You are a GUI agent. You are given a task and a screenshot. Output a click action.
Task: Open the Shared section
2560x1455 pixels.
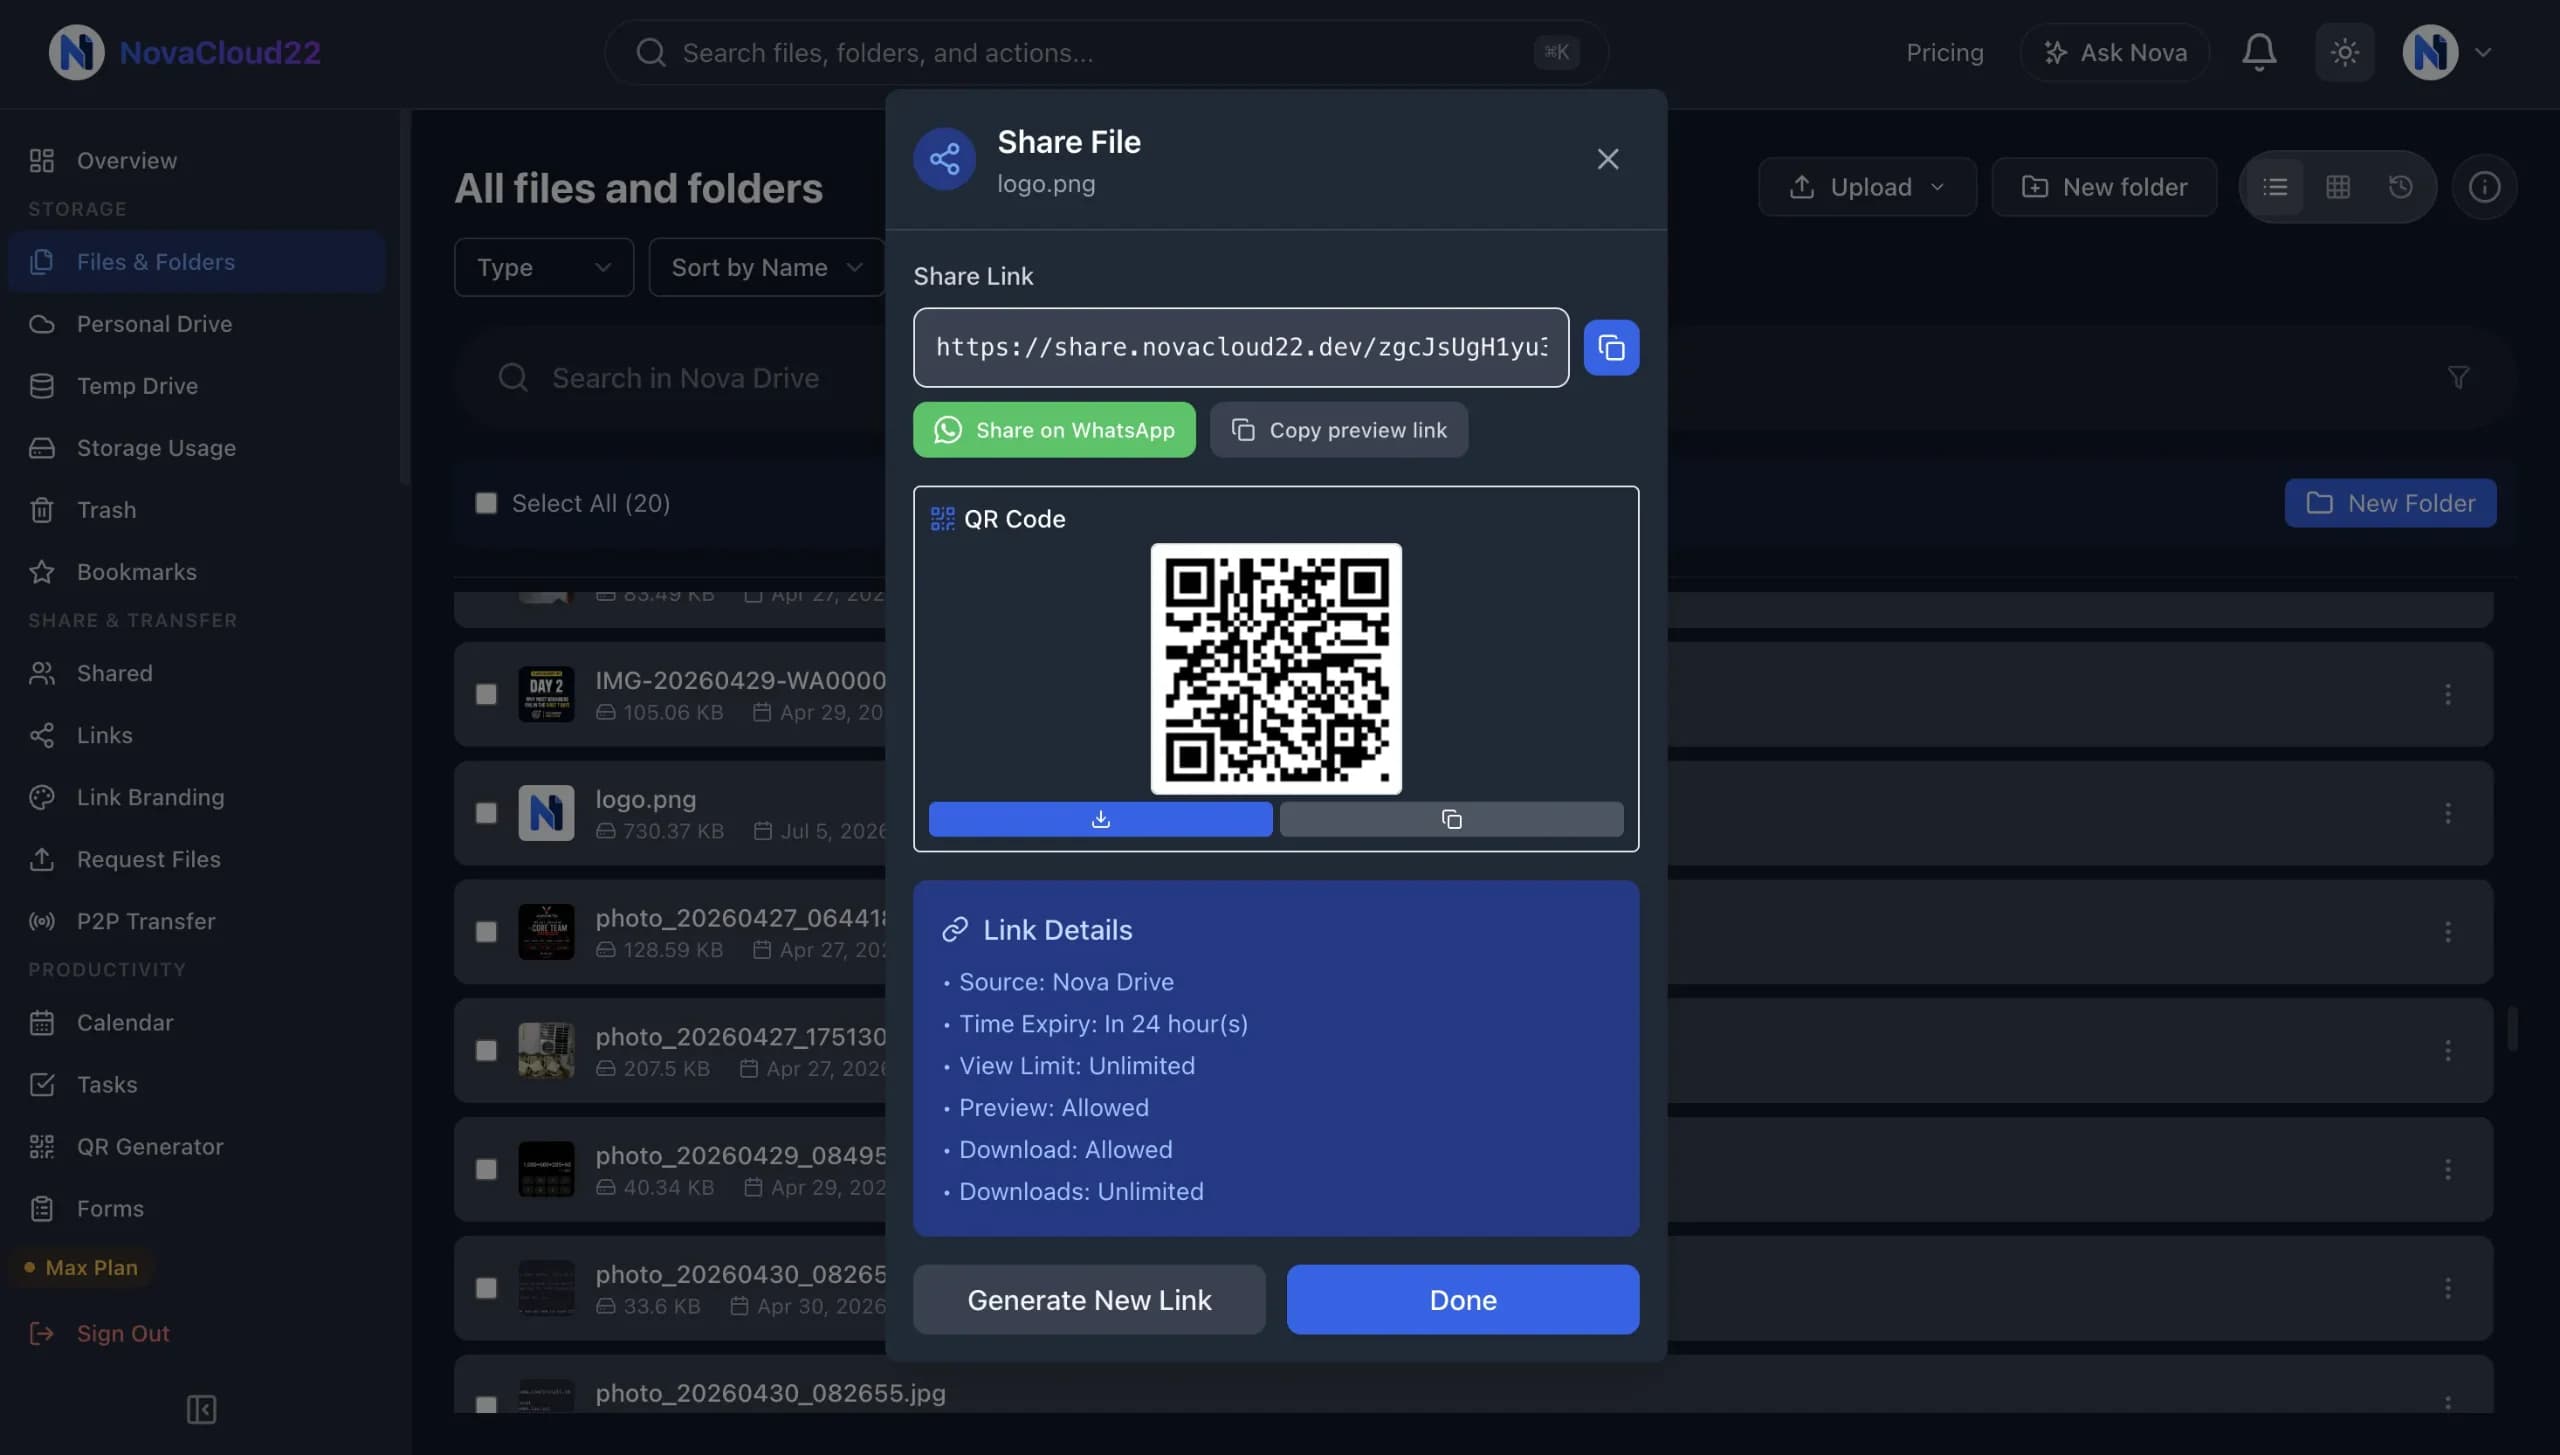click(196, 673)
